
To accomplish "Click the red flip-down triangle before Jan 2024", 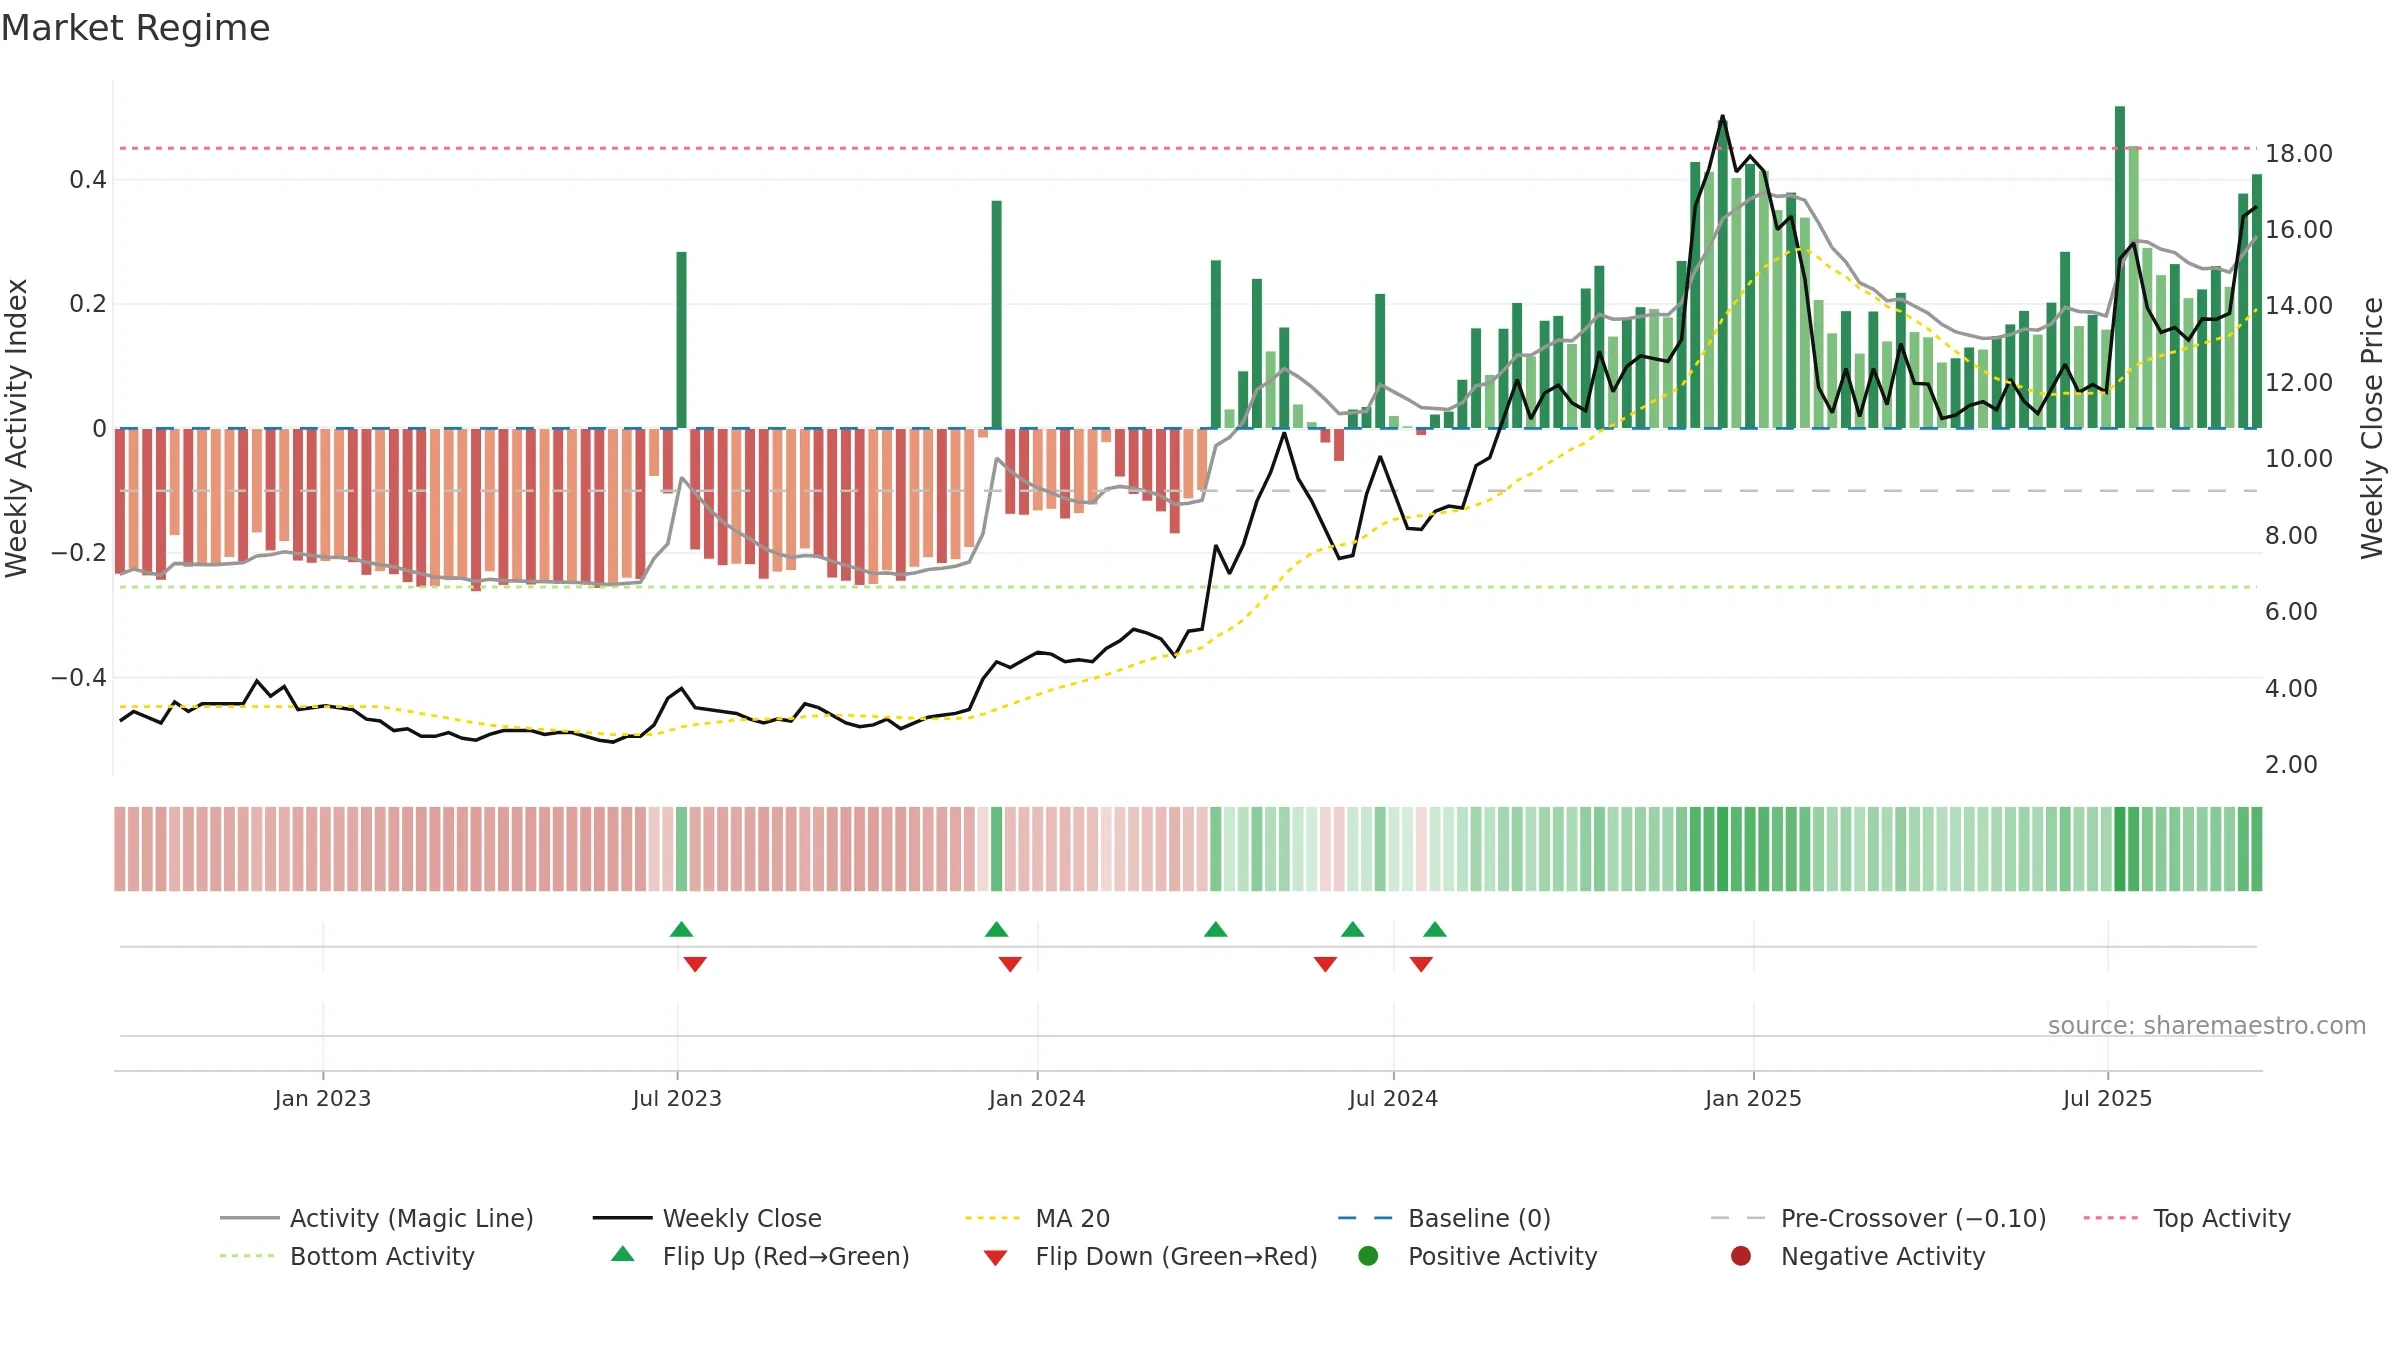I will [x=1010, y=964].
